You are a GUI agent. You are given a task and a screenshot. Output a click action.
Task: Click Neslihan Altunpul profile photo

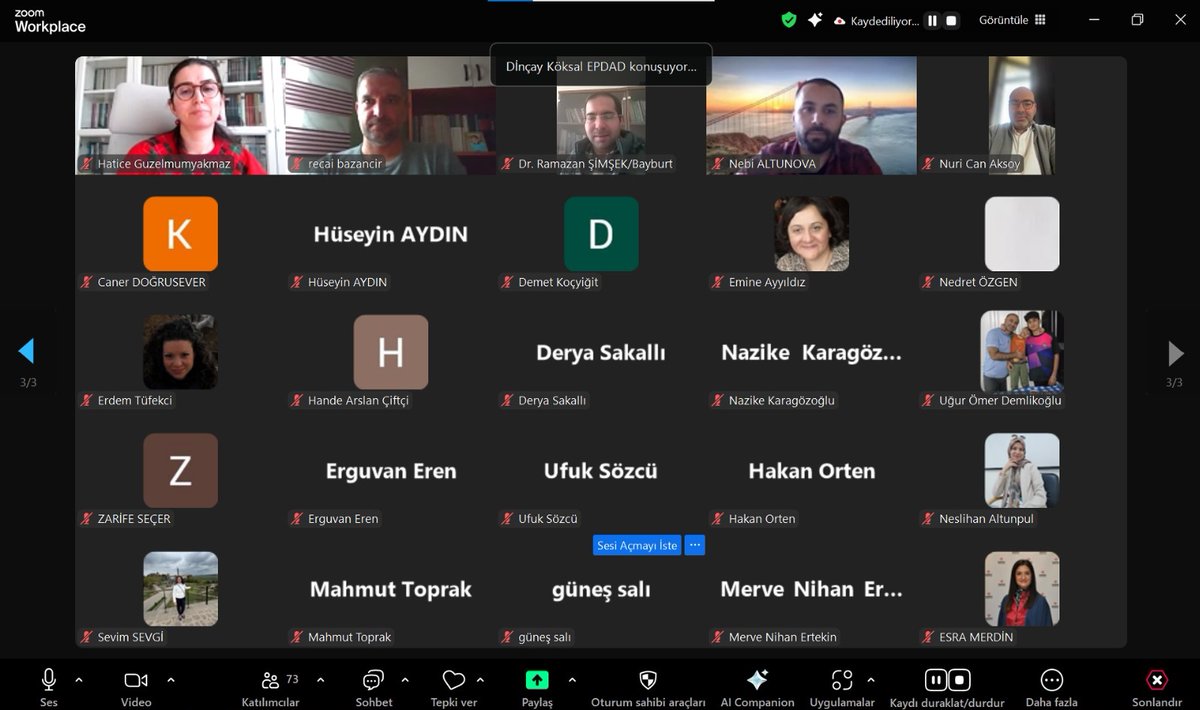(x=1022, y=470)
